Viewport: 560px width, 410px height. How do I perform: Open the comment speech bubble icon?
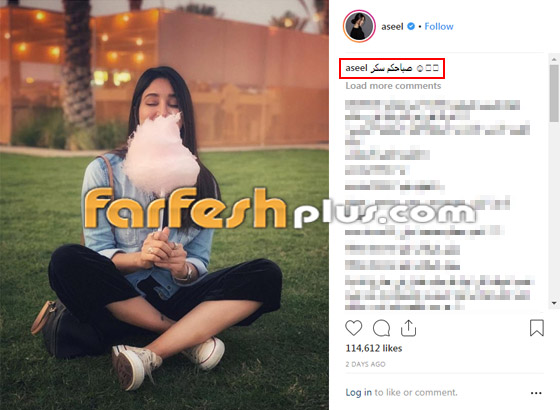pyautogui.click(x=381, y=328)
